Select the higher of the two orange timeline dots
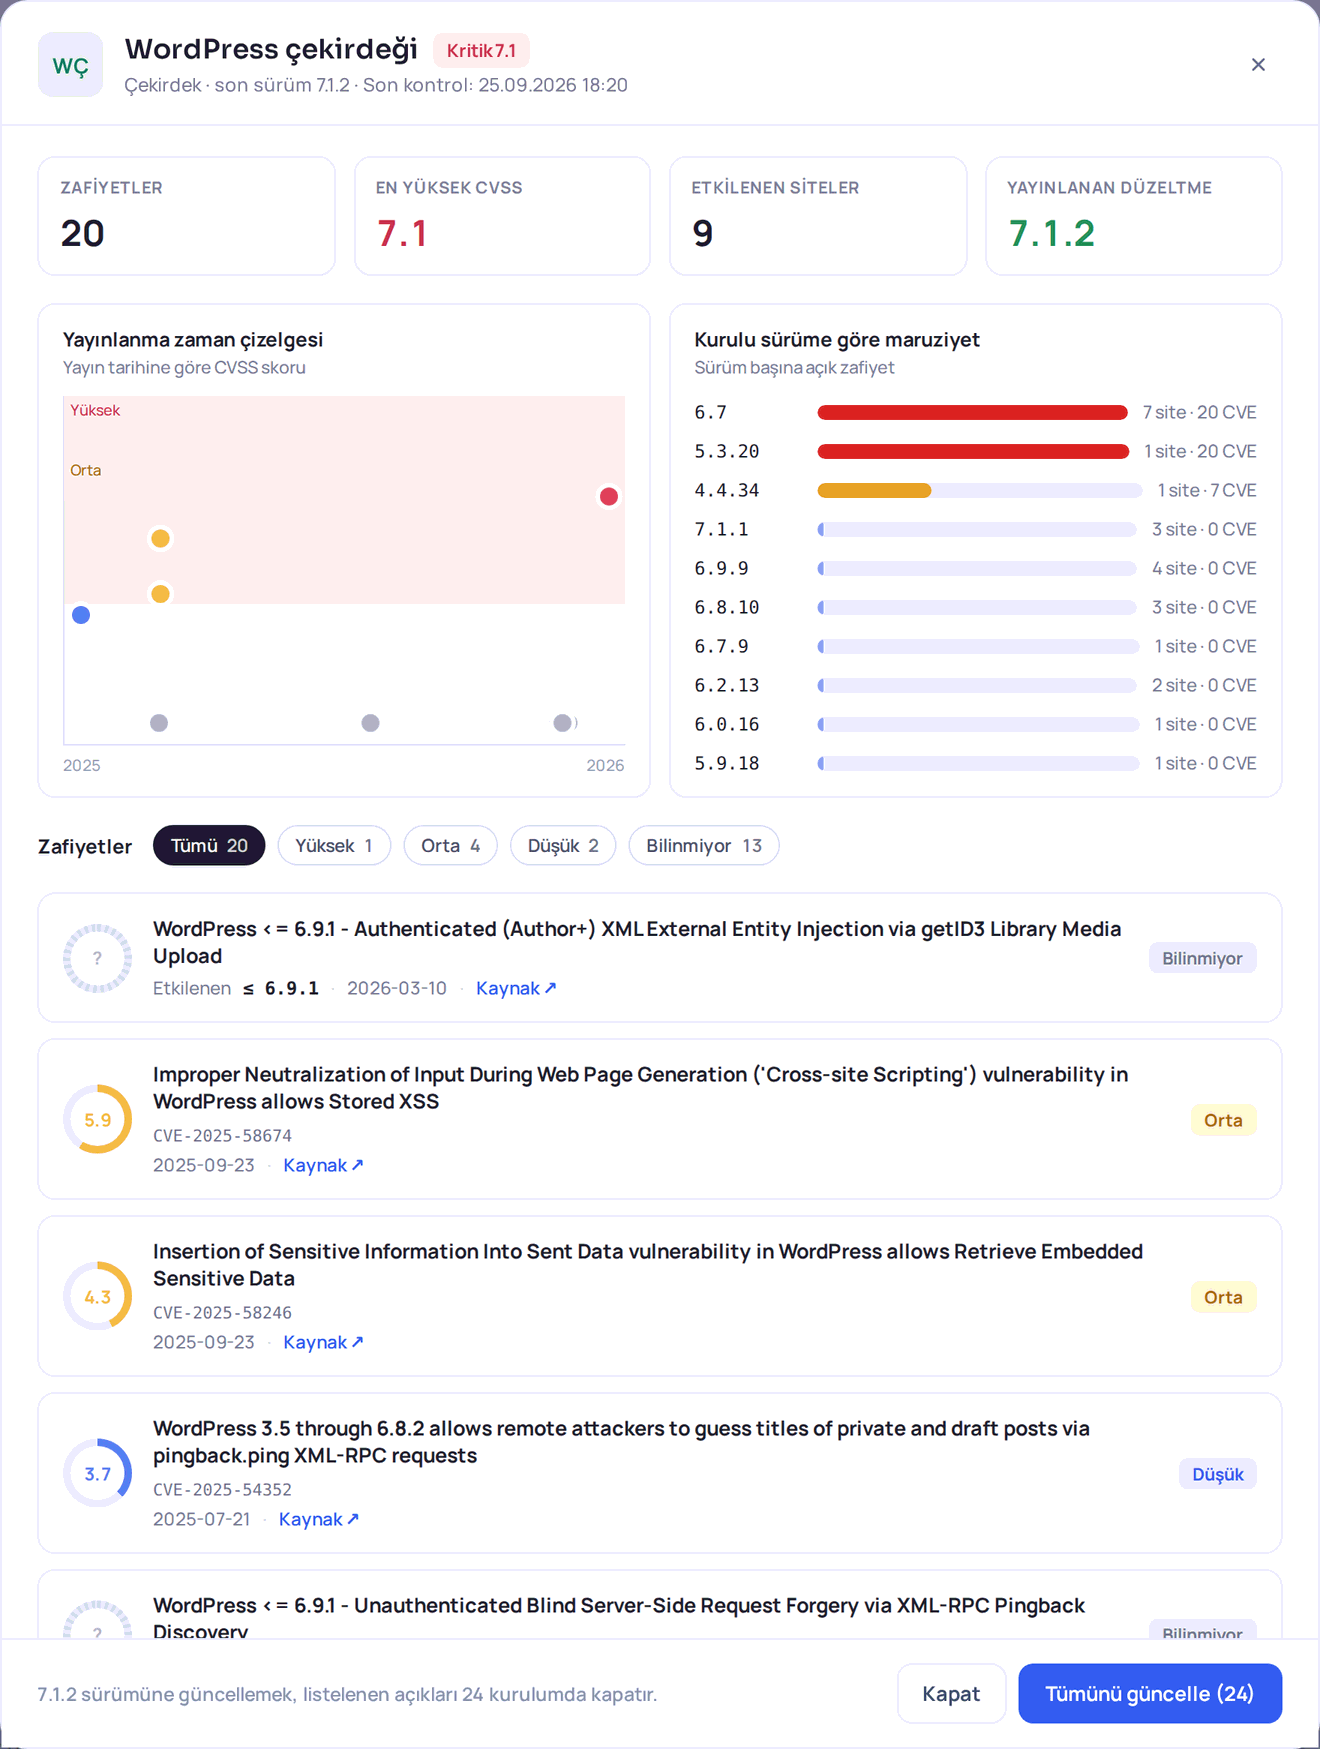 coord(160,539)
